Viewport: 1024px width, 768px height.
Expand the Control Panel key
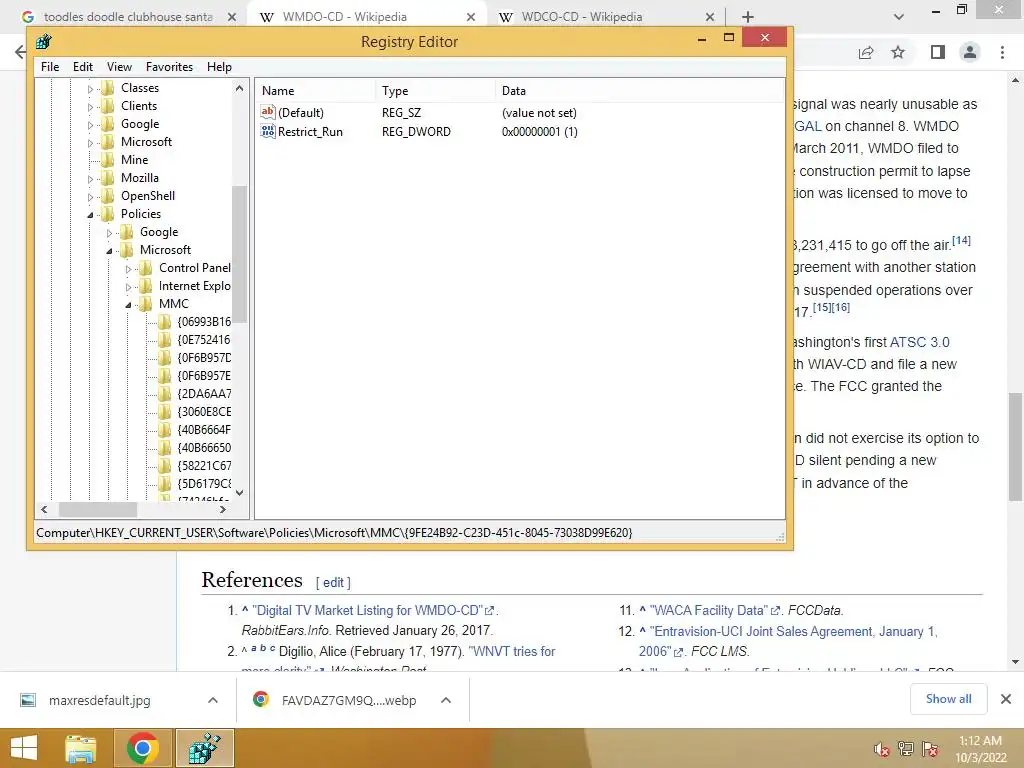pyautogui.click(x=128, y=268)
